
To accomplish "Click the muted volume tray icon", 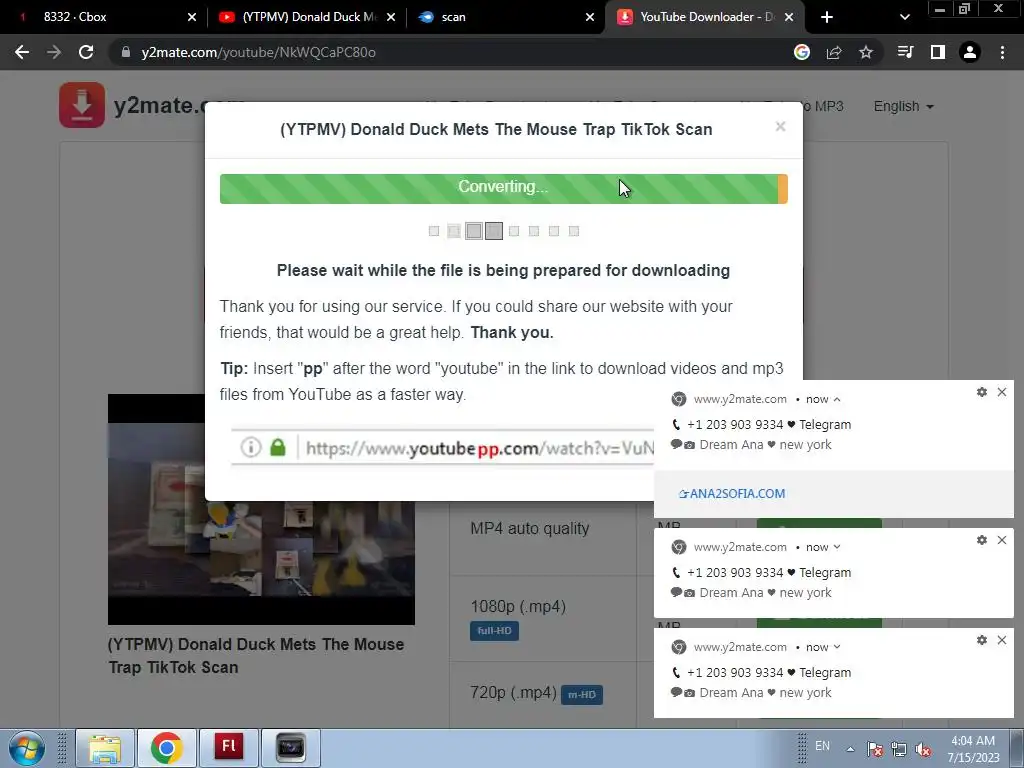I will [x=923, y=749].
